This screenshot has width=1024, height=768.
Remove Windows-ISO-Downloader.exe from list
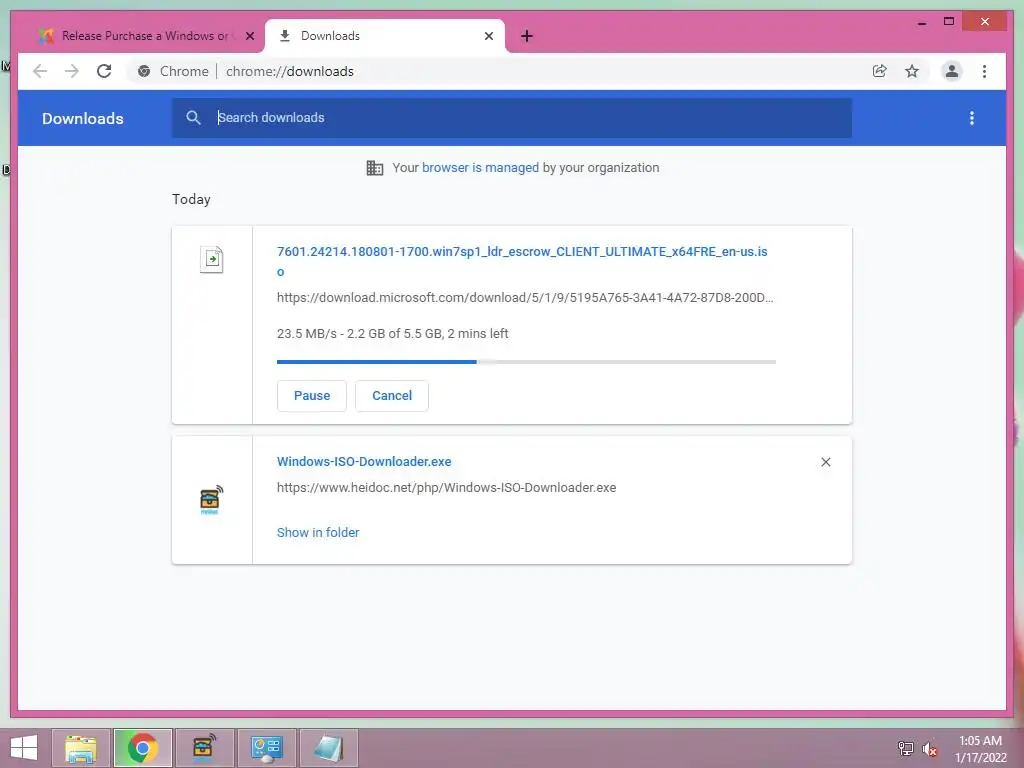825,462
